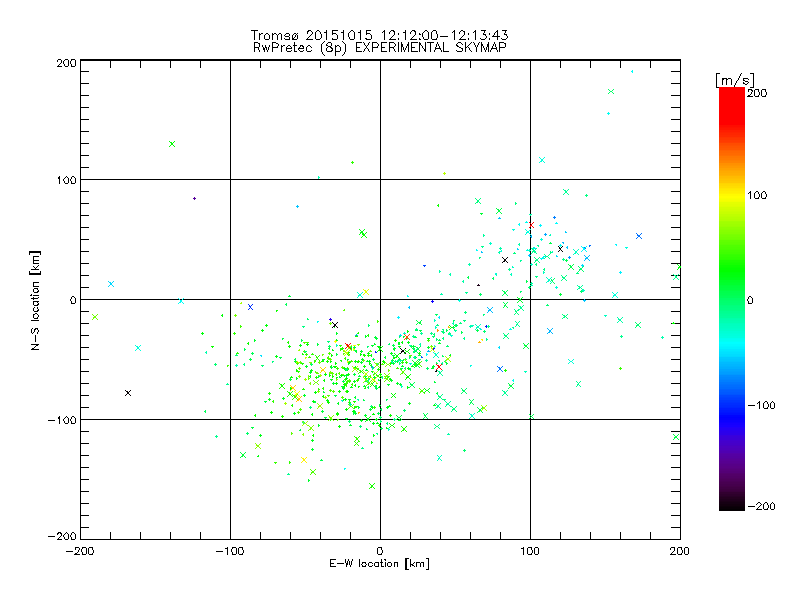Click the N-S axis tick label "-200"
Viewport: 800px width, 600px height.
62,536
